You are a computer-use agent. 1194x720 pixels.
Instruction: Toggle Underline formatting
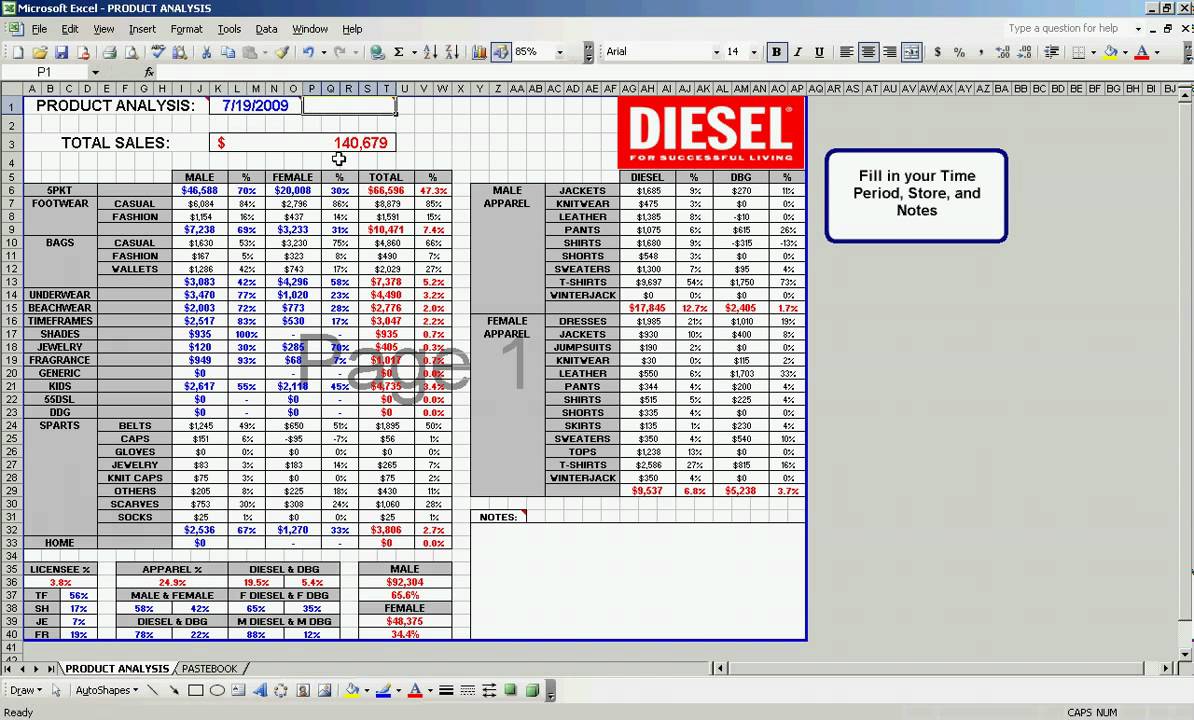coord(819,52)
